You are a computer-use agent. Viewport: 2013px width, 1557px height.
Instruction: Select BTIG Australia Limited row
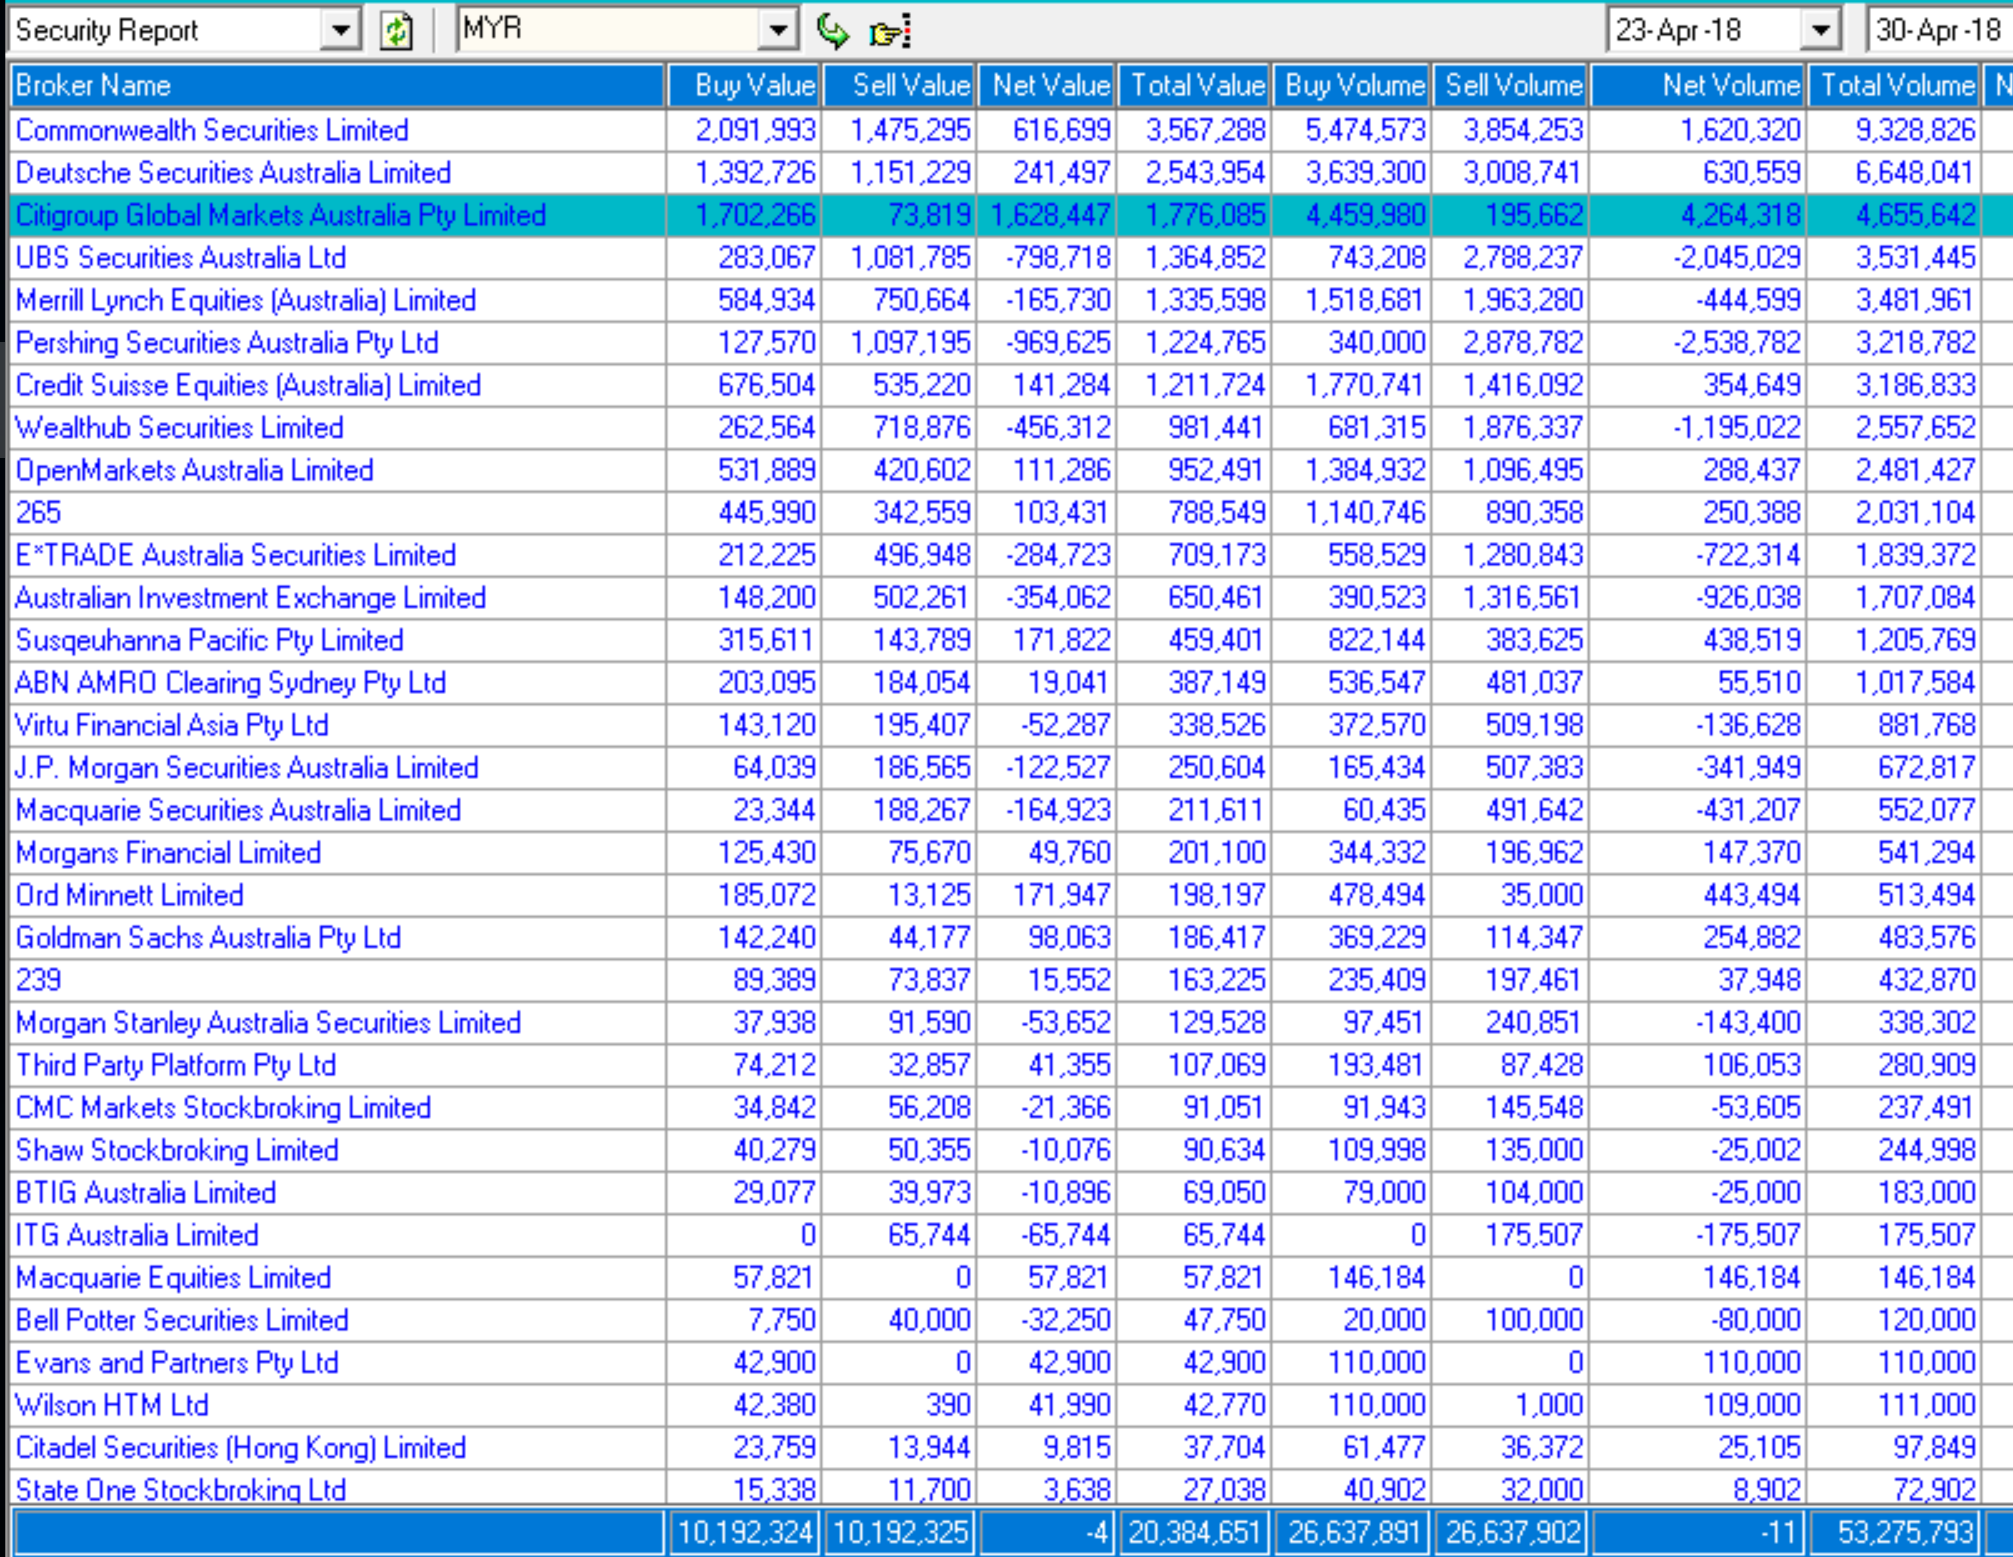tap(1011, 1193)
